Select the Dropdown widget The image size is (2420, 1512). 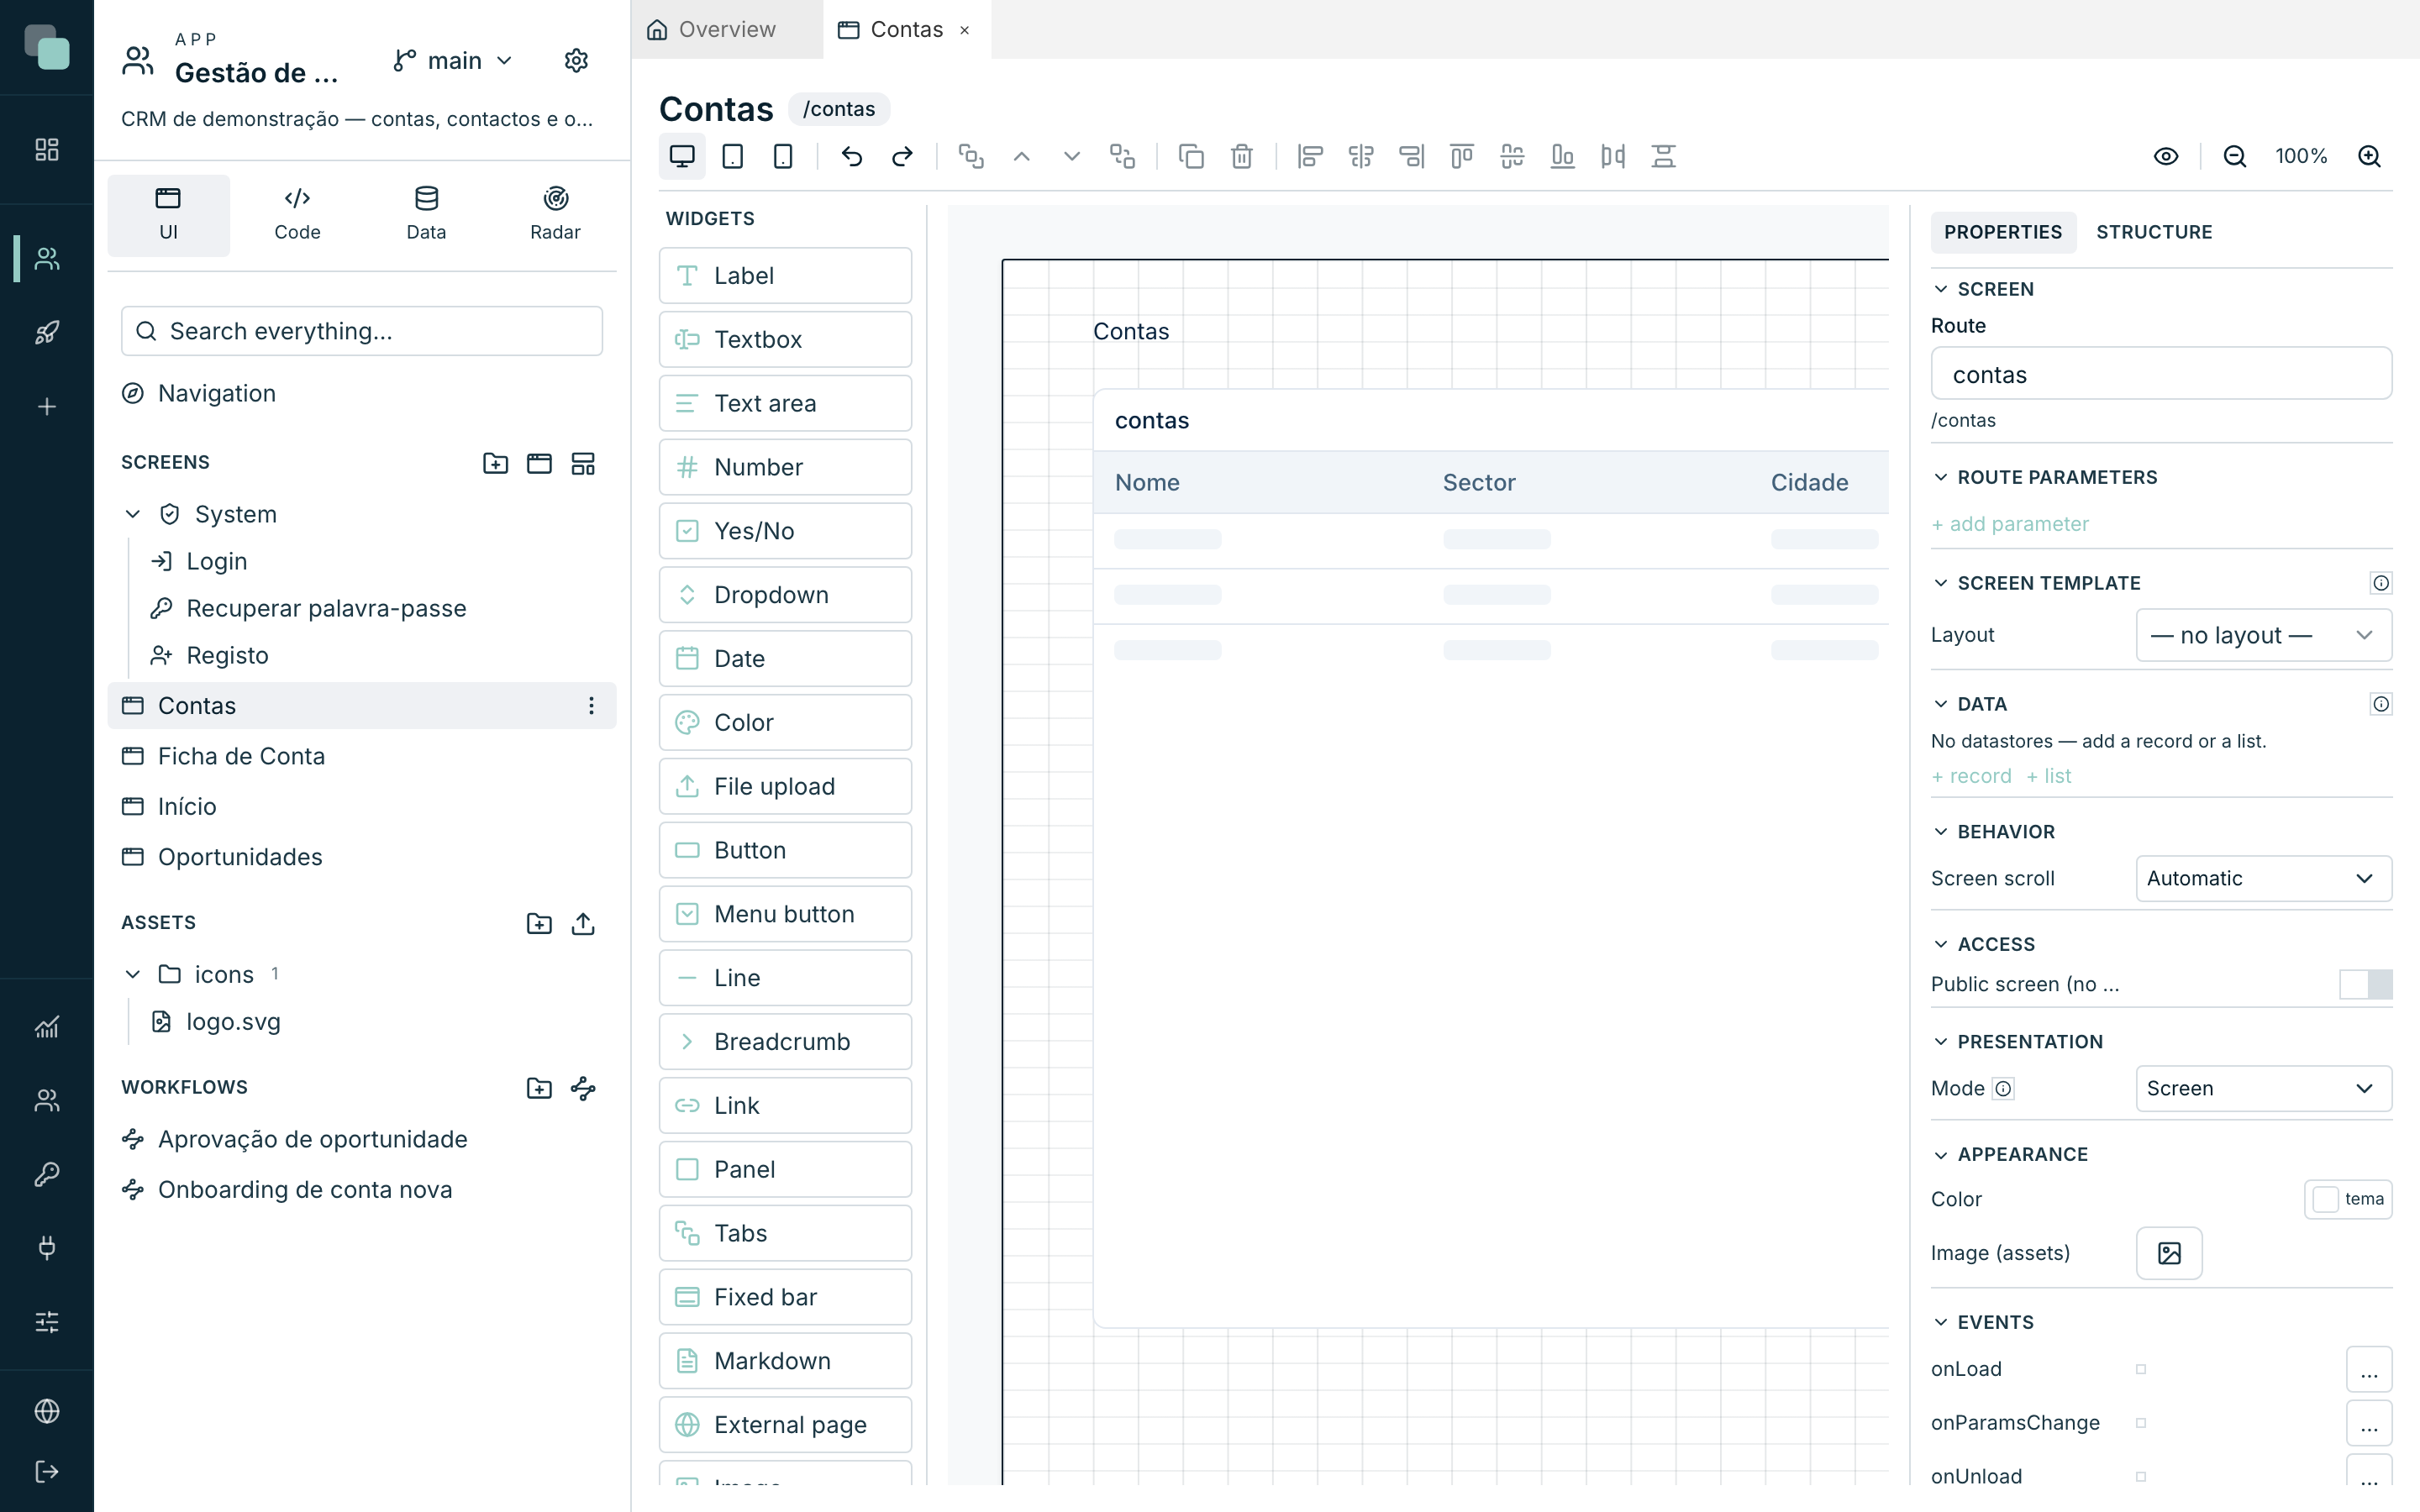[785, 595]
